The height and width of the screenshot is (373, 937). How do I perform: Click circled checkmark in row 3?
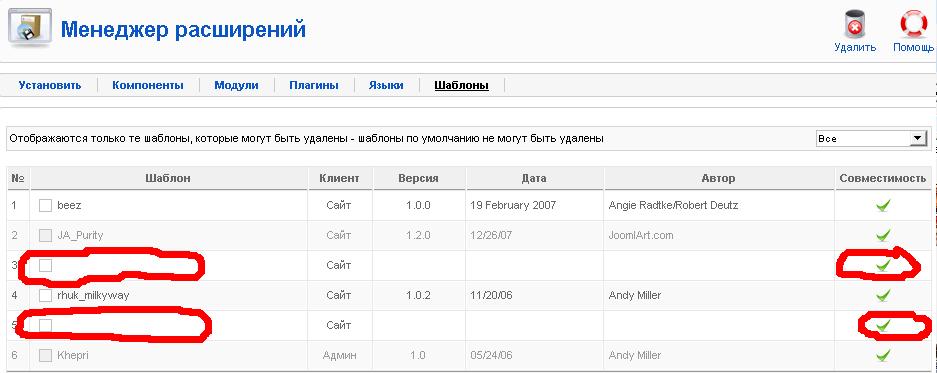click(x=883, y=265)
